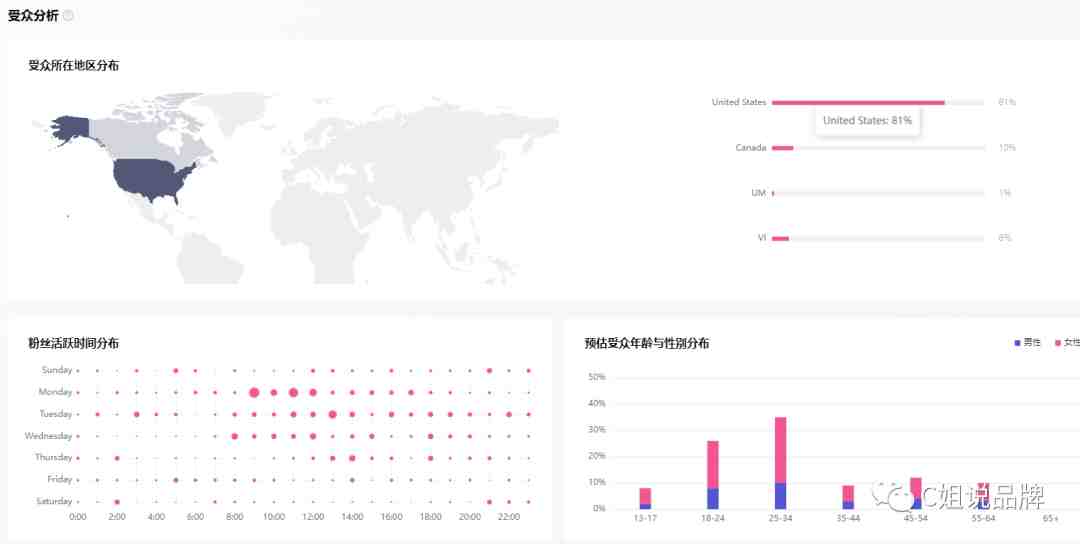Image resolution: width=1080 pixels, height=544 pixels.
Task: Click the Tuesday 13:00 activity dot
Action: (x=333, y=415)
